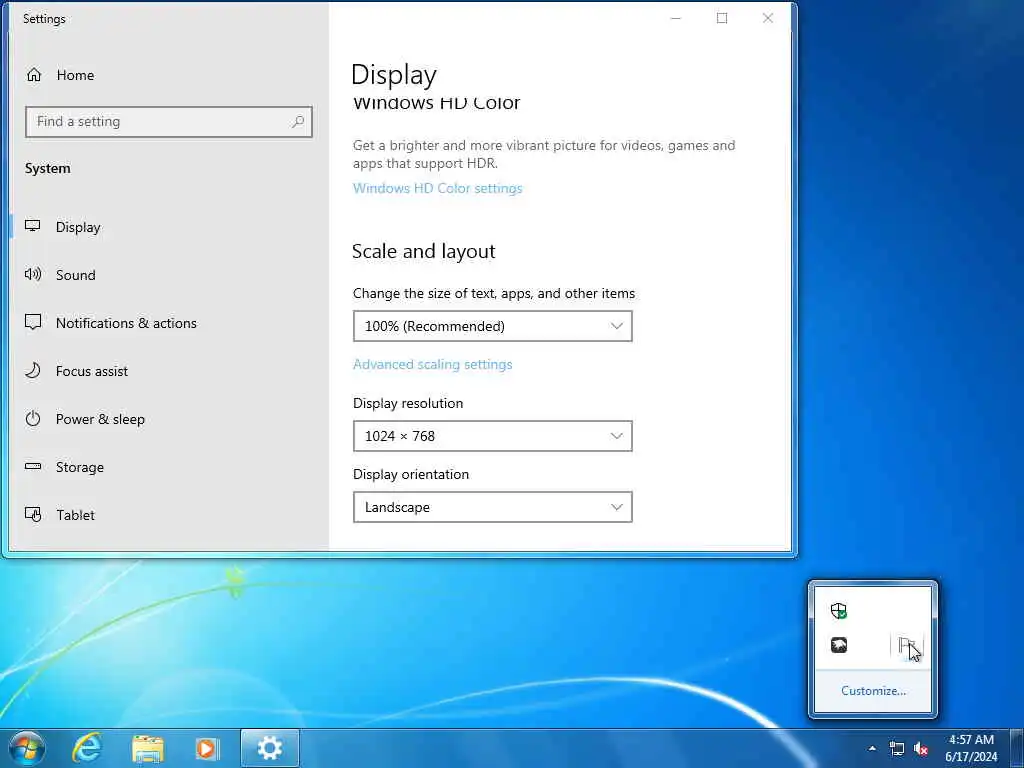Focus the Find a setting search box
The height and width of the screenshot is (768, 1024).
coord(168,121)
